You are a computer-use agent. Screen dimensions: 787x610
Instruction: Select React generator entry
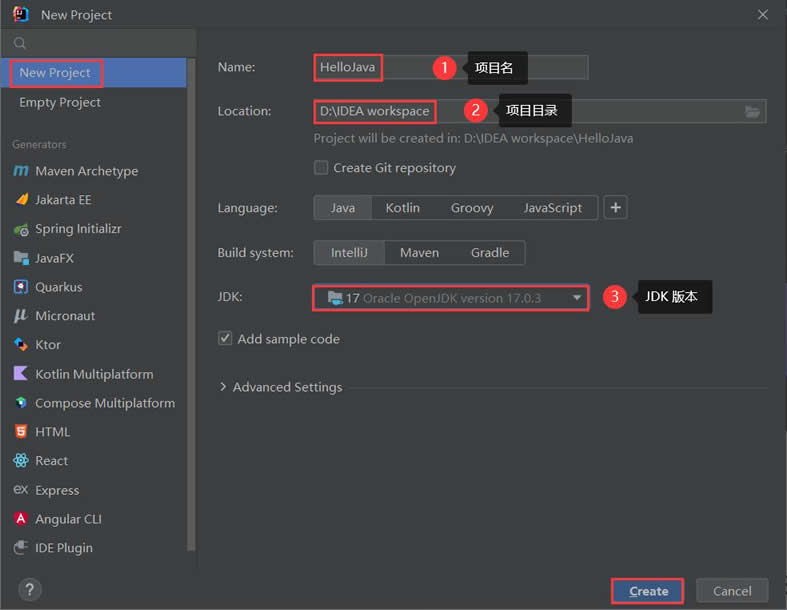coord(93,461)
